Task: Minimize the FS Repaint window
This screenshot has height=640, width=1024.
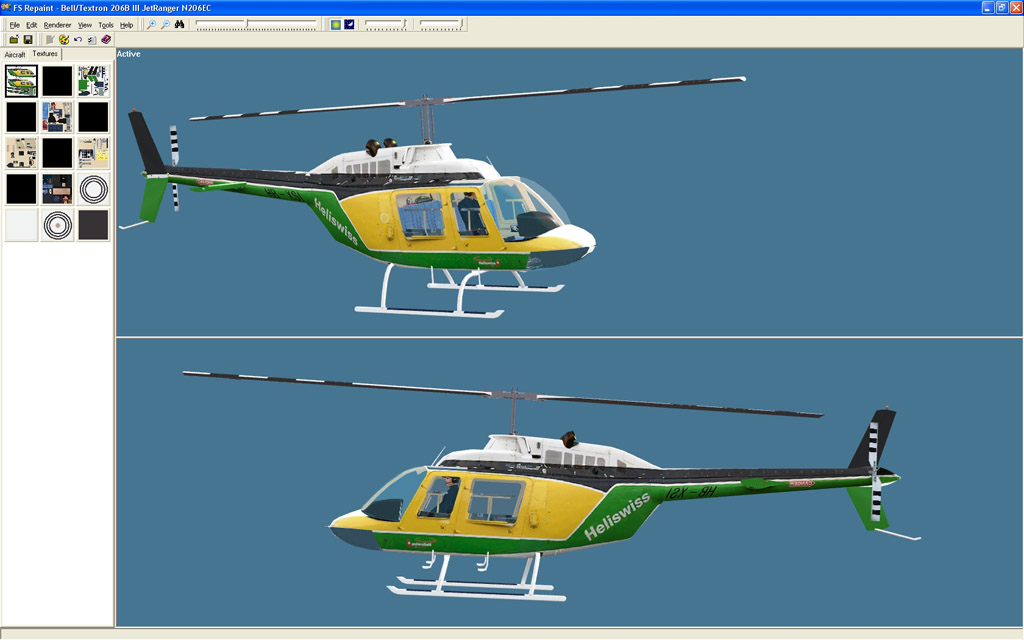Action: click(988, 8)
